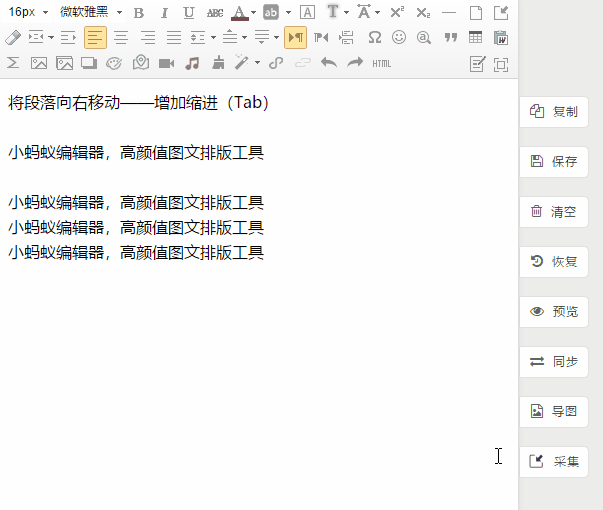This screenshot has height=510, width=603.
Task: Redo the last action
Action: coord(355,63)
